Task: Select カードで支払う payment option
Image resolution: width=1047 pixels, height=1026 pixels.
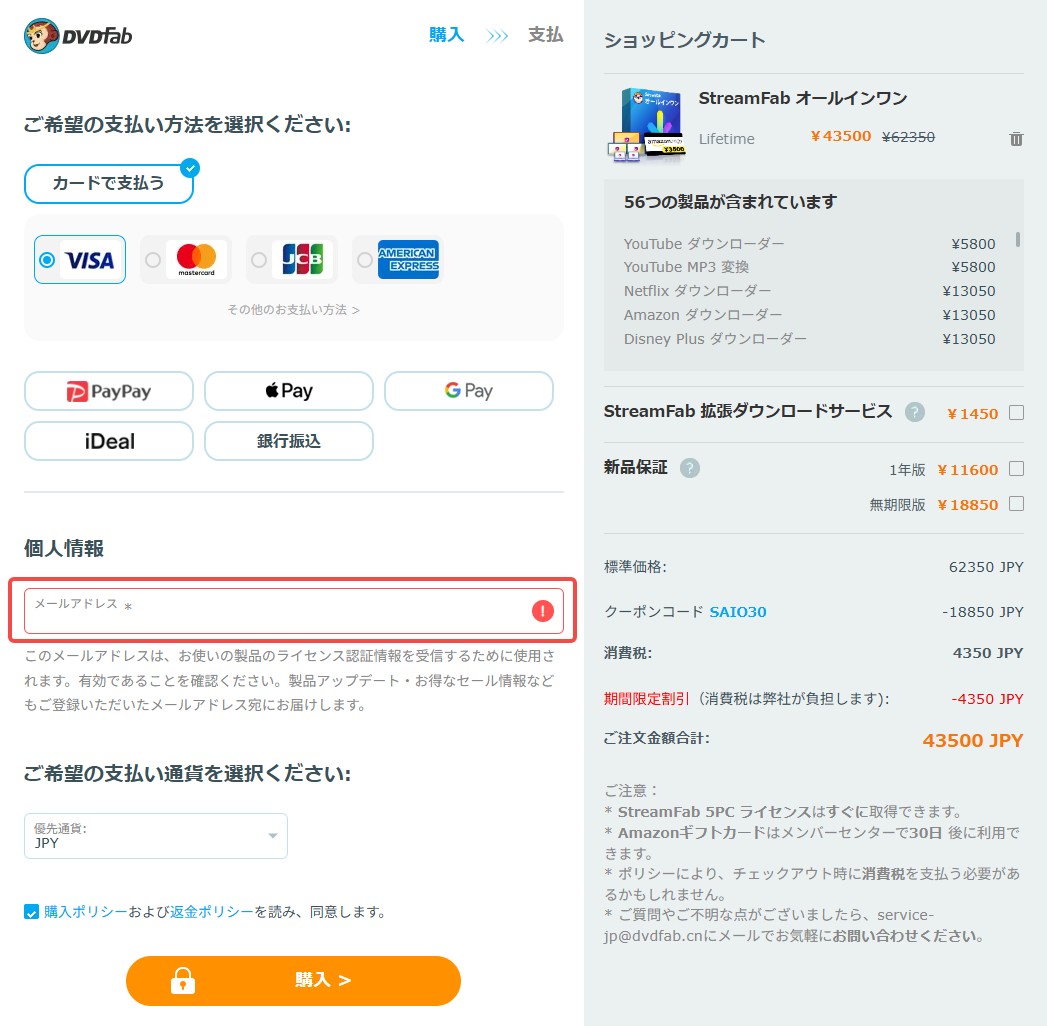Action: click(x=109, y=184)
